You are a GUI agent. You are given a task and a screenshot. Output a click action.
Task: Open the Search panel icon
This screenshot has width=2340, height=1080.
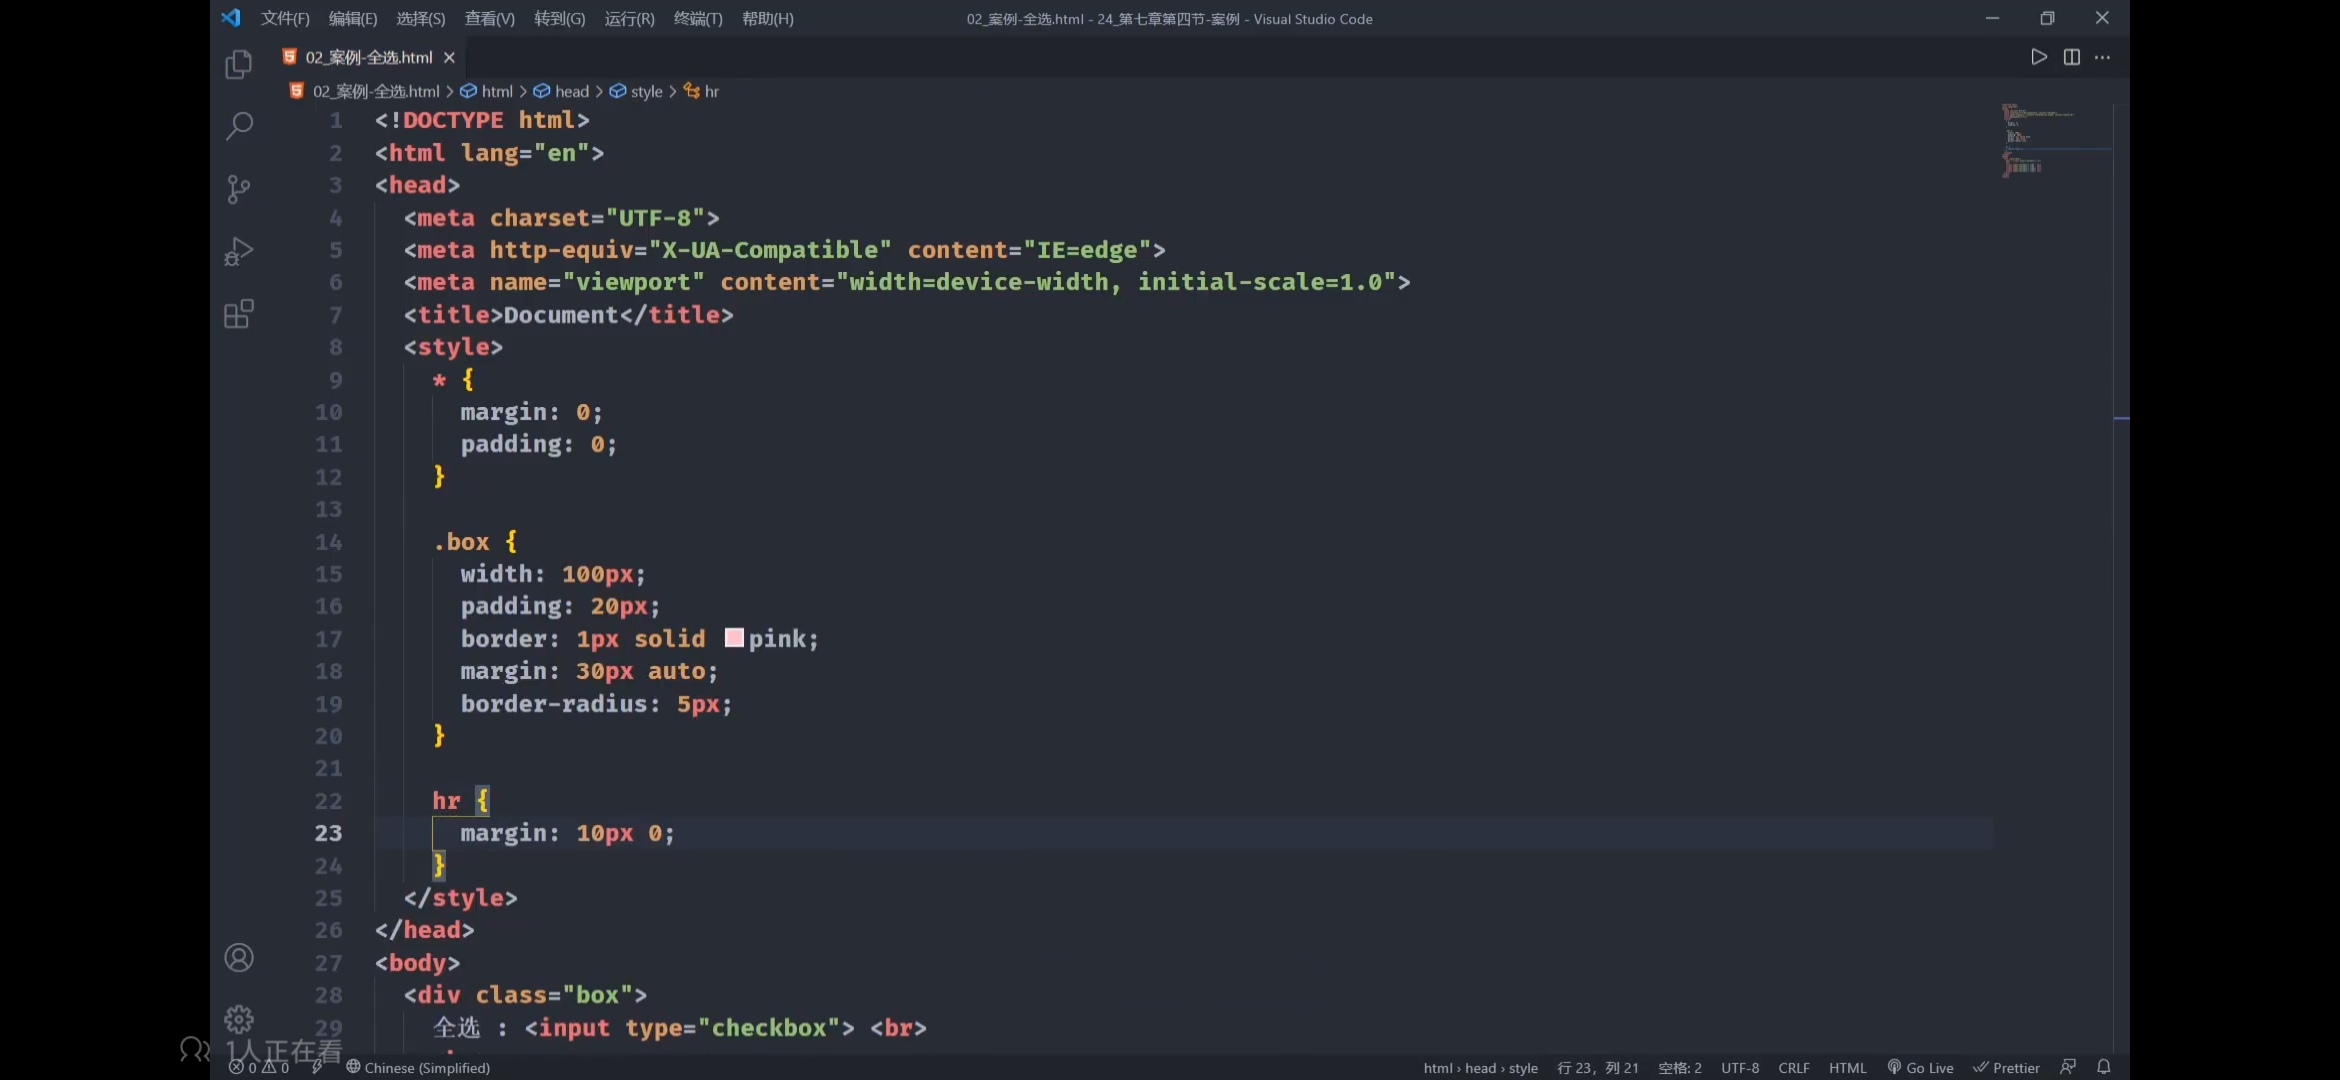click(239, 126)
